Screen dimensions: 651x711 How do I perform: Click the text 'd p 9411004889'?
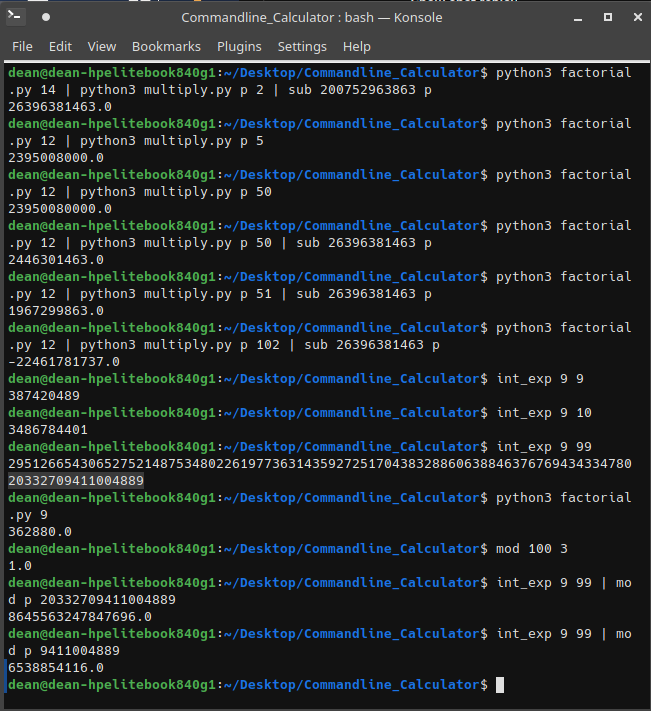[x=64, y=651]
